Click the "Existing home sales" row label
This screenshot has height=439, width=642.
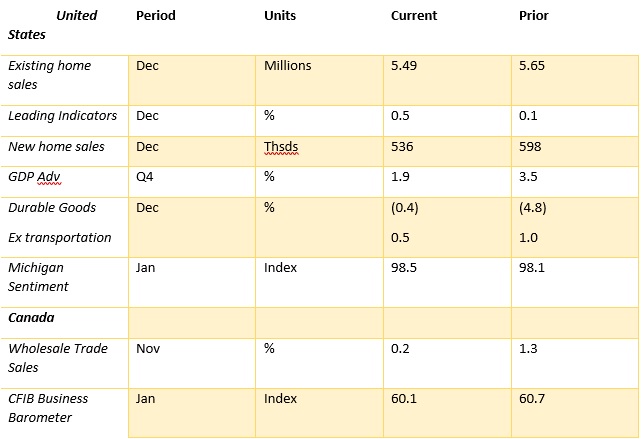[49, 75]
